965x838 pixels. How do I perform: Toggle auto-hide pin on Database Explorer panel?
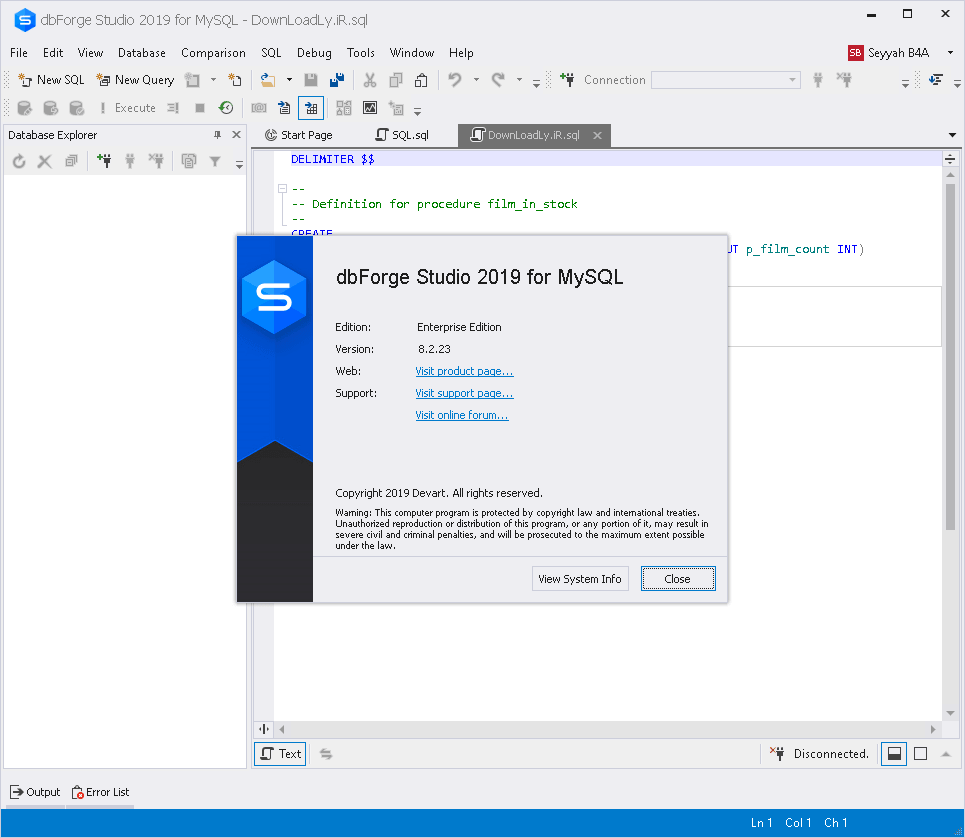click(x=218, y=134)
